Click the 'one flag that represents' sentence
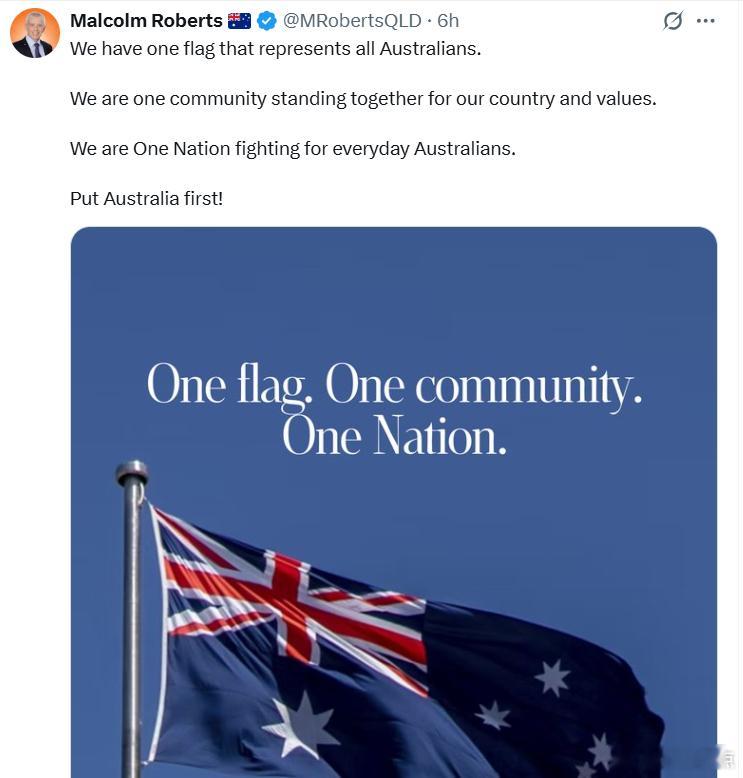The height and width of the screenshot is (778, 743). point(275,49)
